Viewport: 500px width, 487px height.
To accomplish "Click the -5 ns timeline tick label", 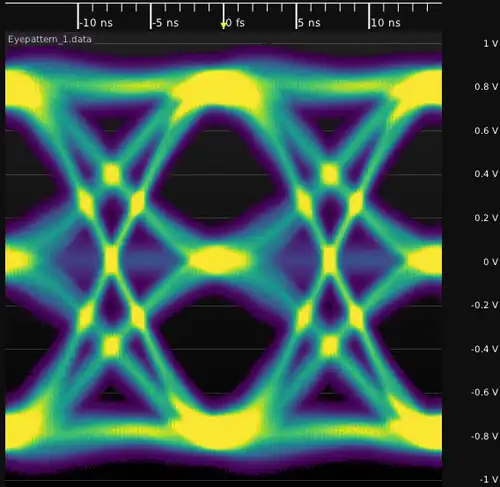I will pyautogui.click(x=166, y=23).
